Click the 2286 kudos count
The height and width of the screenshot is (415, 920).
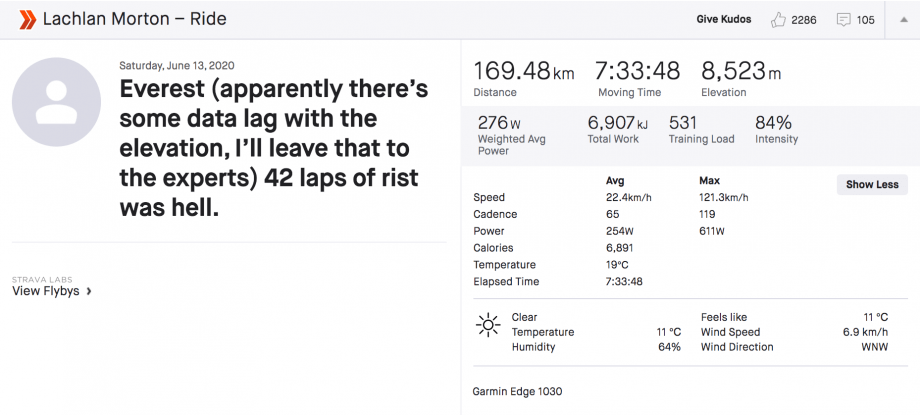tap(804, 19)
